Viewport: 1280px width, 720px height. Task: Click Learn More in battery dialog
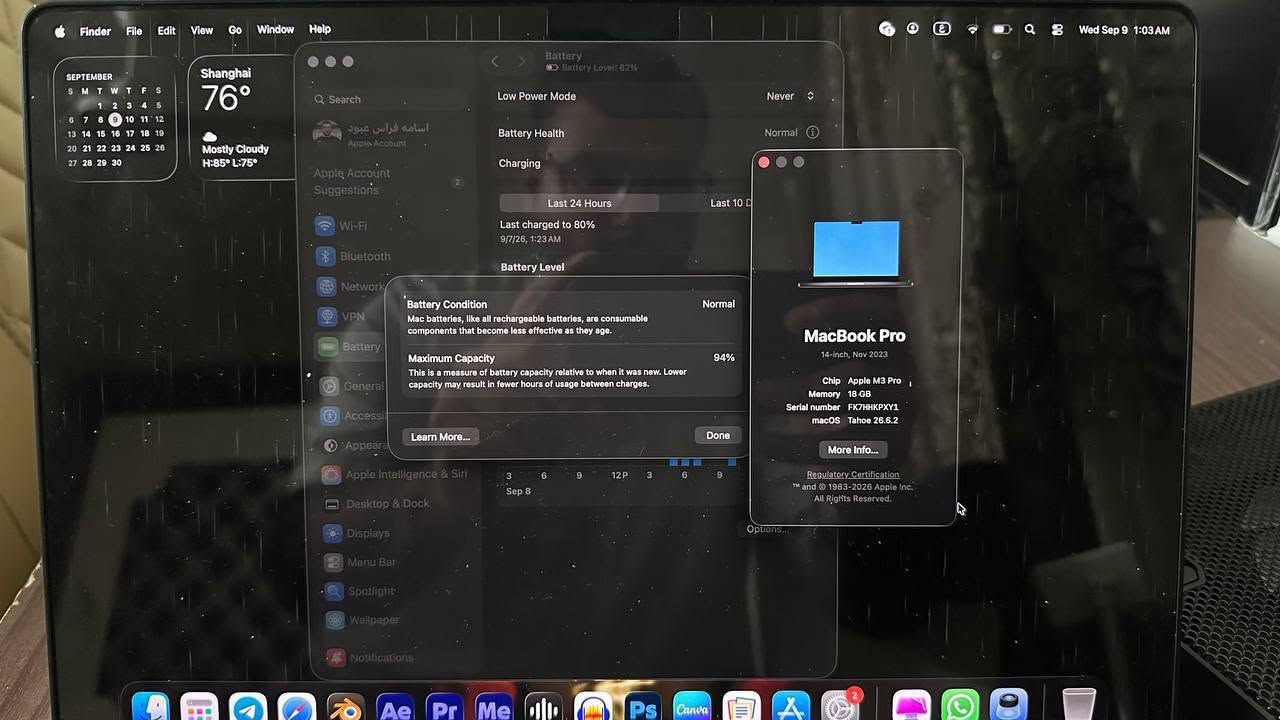tap(440, 437)
